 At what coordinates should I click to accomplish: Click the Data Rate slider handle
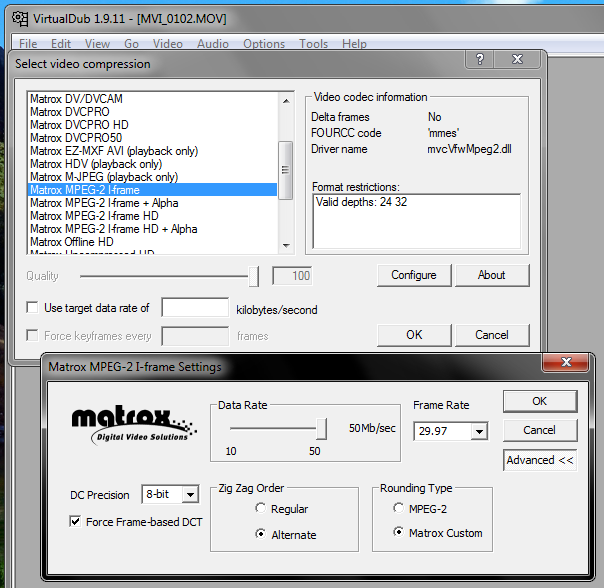click(321, 429)
